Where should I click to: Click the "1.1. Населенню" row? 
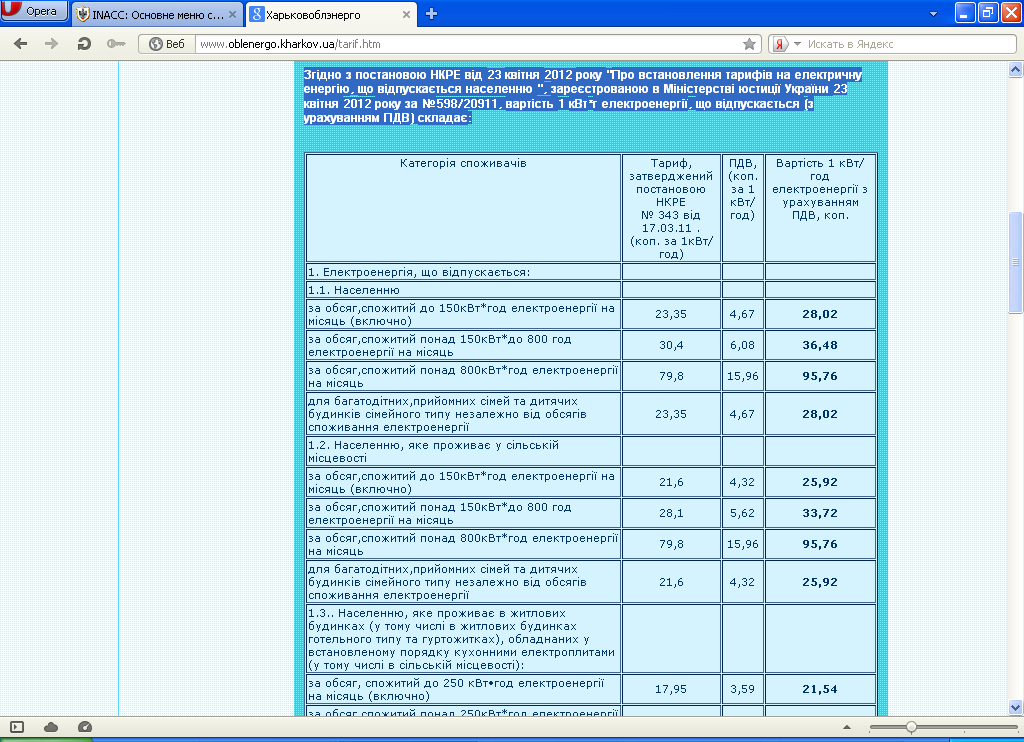[x=463, y=289]
